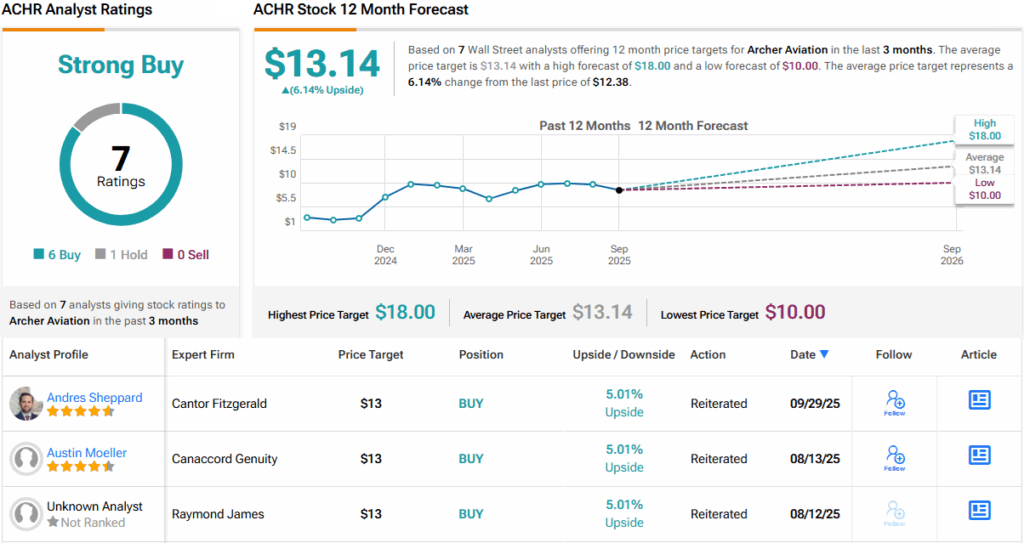
Task: Click the 7 Ratings donut chart
Action: tap(120, 166)
